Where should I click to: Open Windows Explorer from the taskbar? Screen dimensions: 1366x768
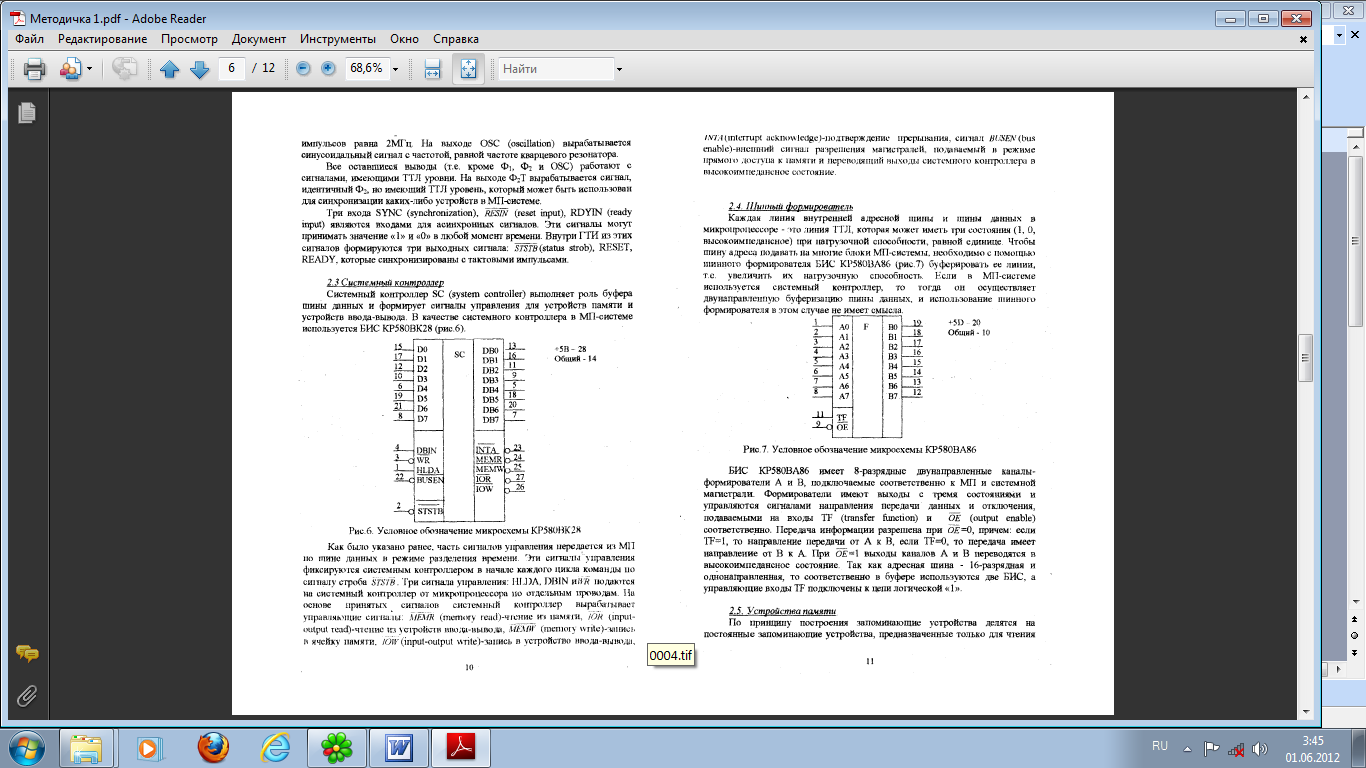87,747
